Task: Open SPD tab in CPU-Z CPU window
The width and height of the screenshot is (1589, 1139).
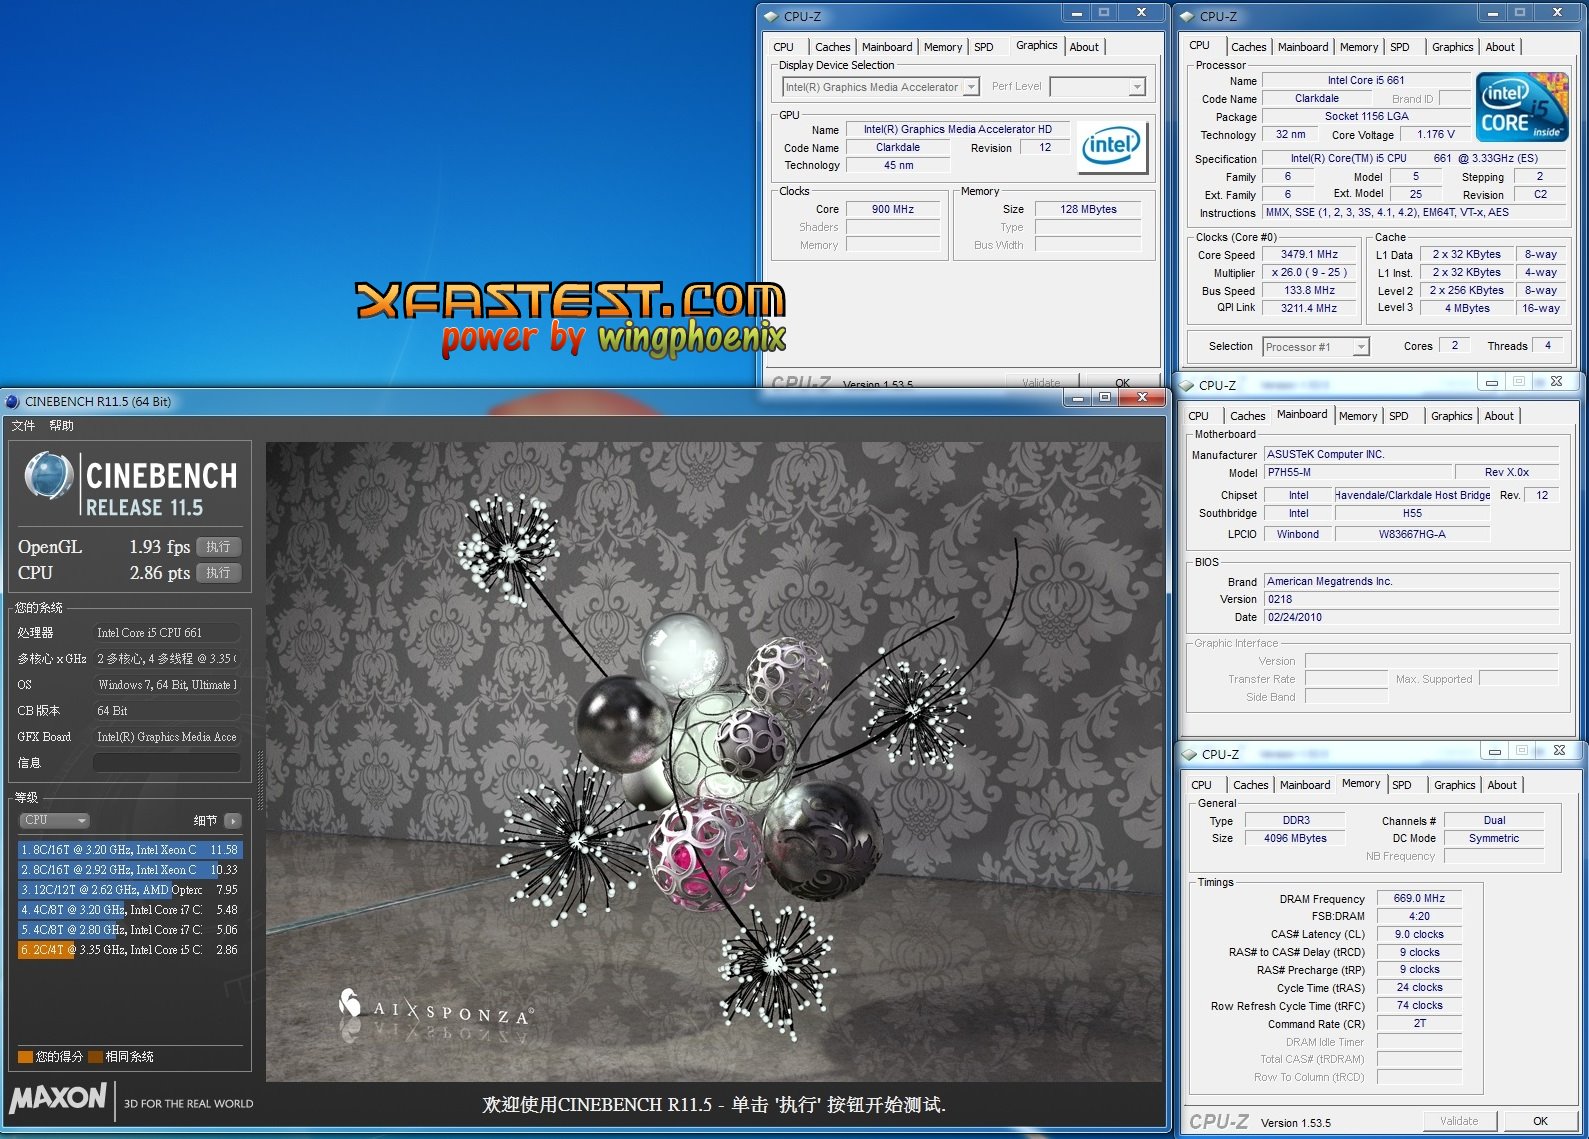Action: (x=1400, y=47)
